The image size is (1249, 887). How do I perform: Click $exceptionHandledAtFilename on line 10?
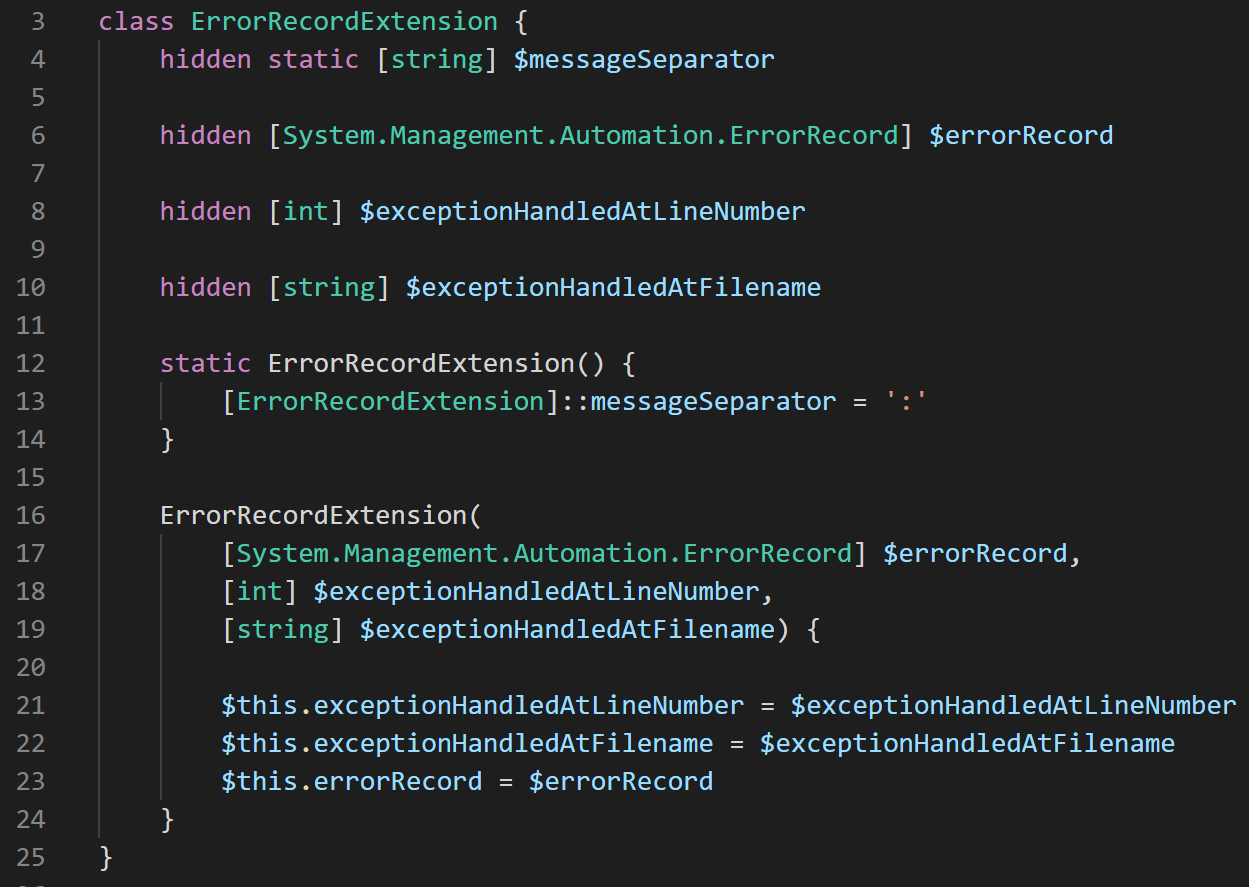613,287
